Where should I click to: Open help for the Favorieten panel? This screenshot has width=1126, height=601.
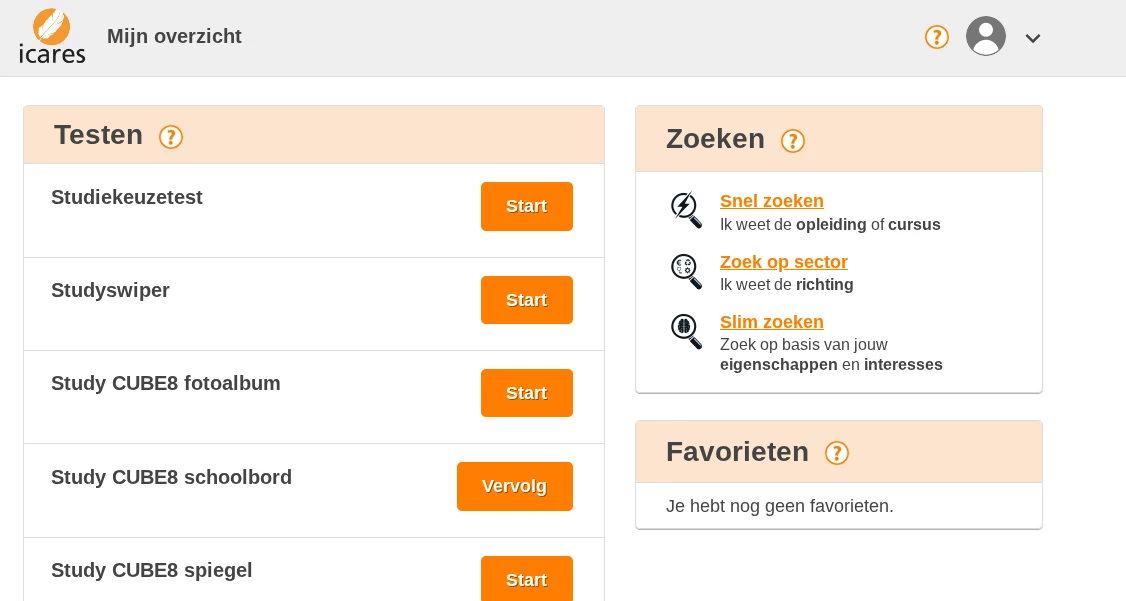(837, 453)
